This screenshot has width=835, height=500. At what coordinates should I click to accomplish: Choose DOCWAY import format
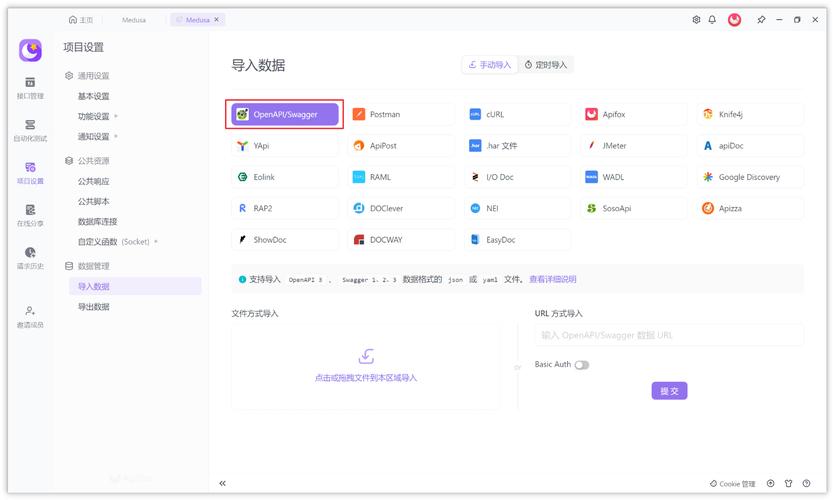click(401, 240)
